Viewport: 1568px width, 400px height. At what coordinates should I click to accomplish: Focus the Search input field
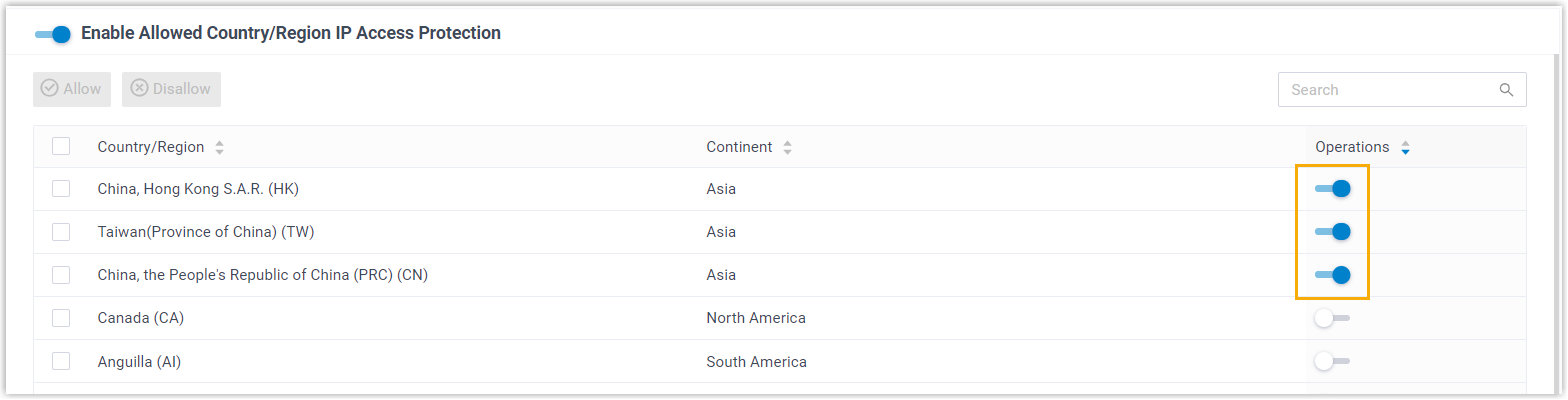[x=1390, y=90]
